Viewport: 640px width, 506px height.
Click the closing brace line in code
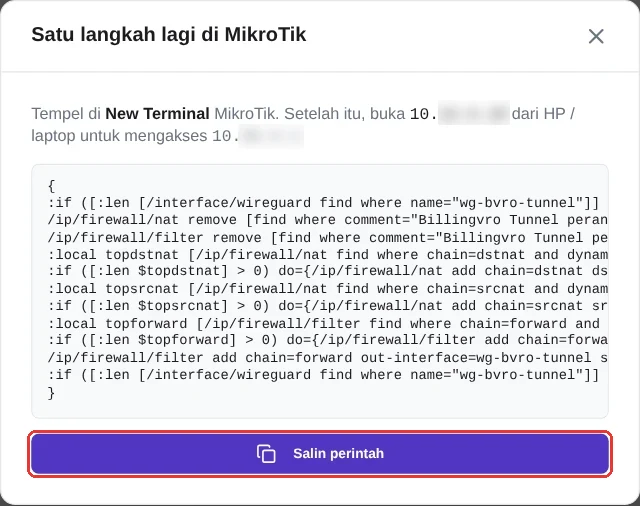[x=51, y=393]
